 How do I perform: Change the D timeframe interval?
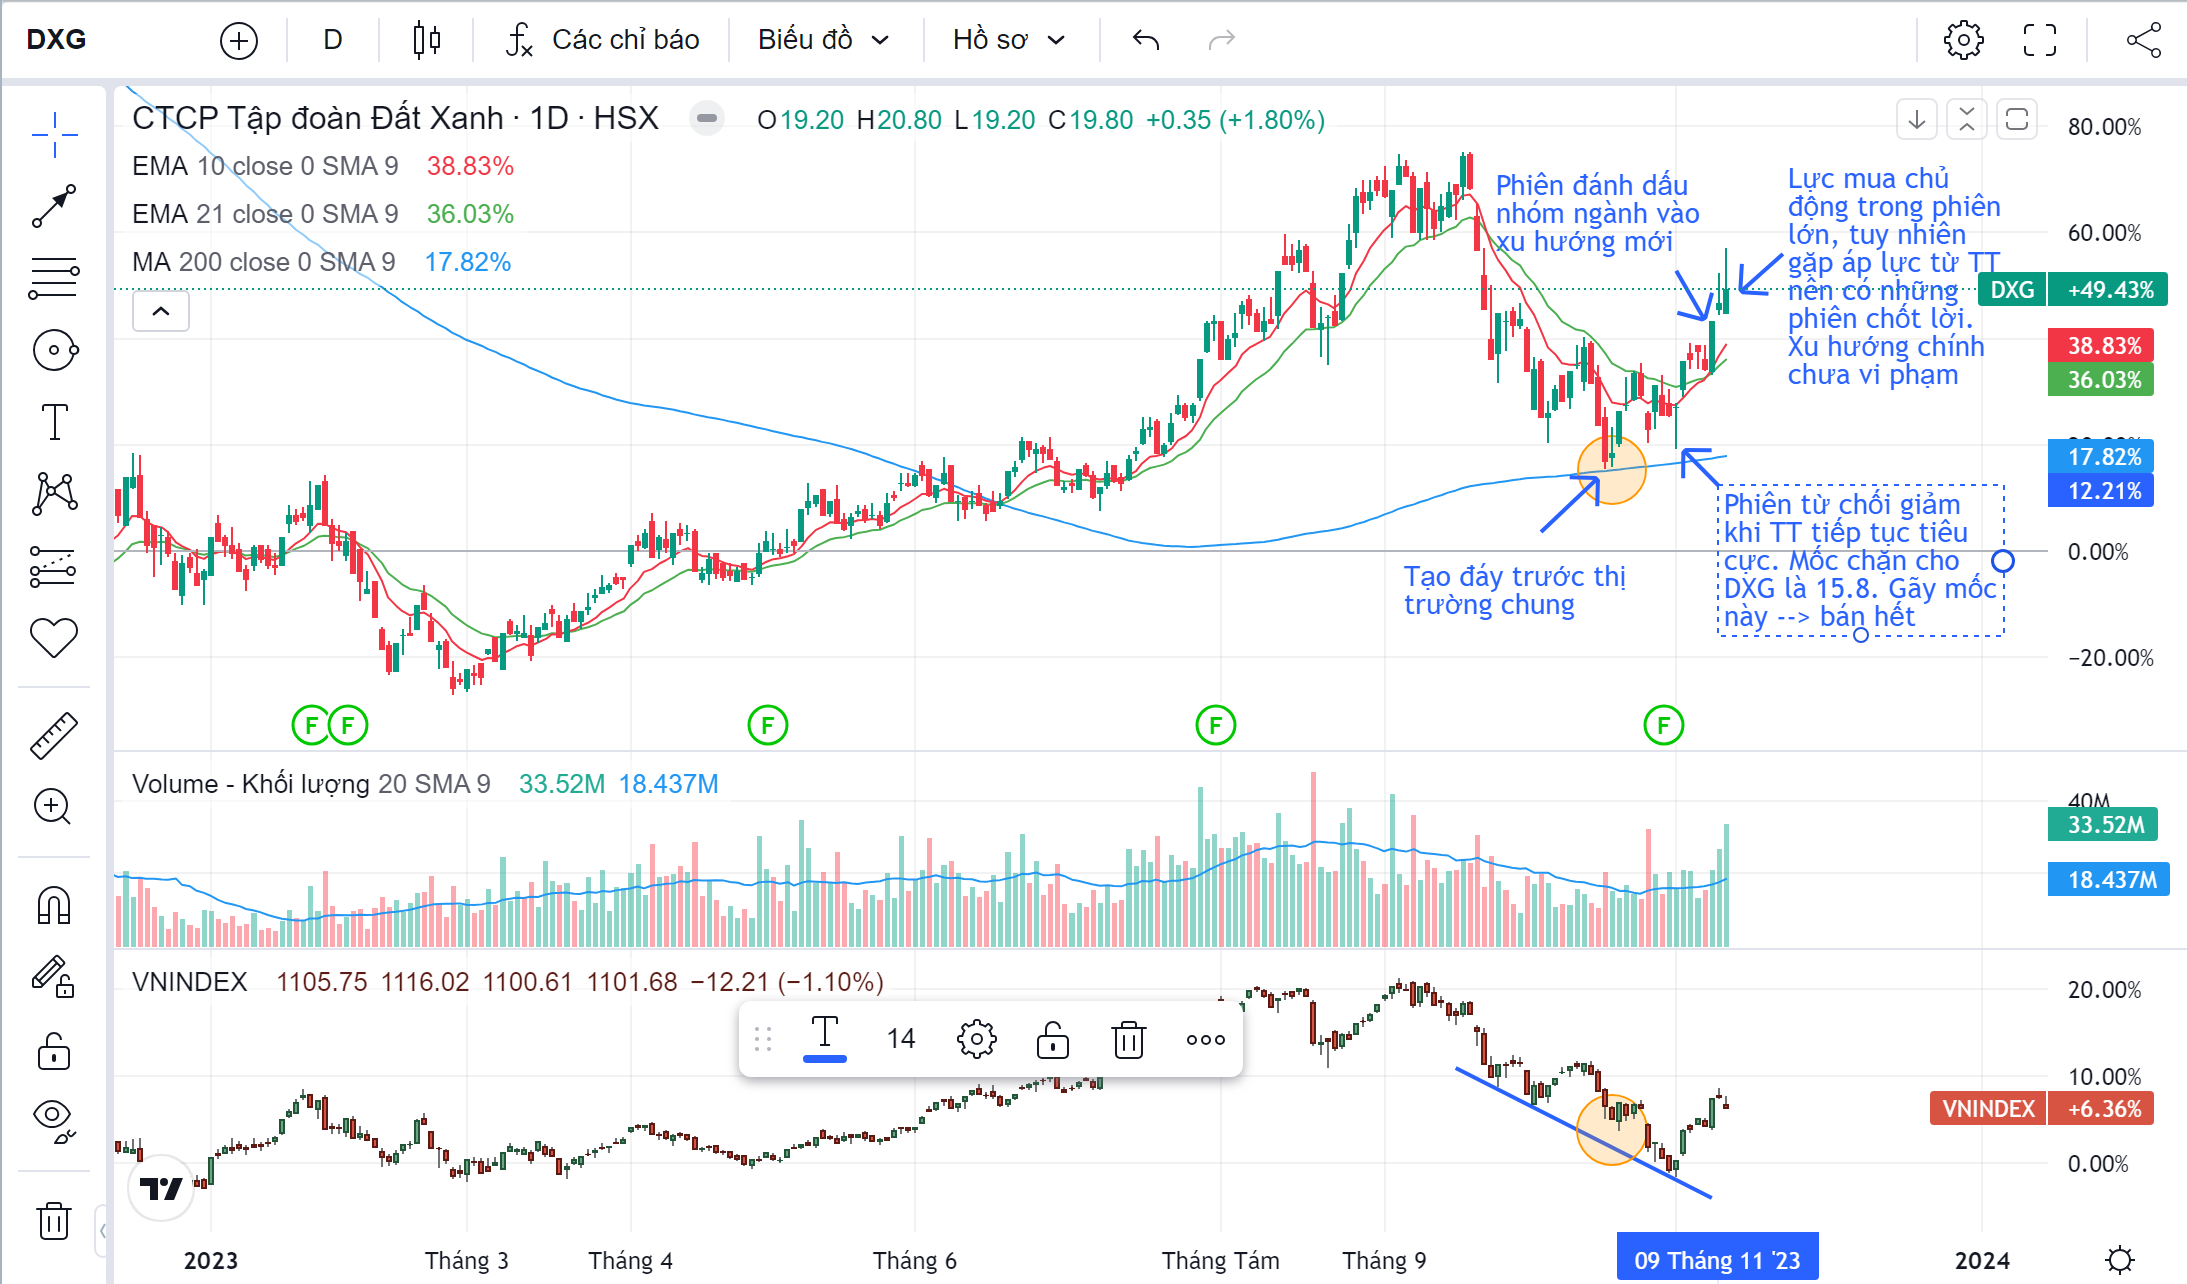coord(333,40)
